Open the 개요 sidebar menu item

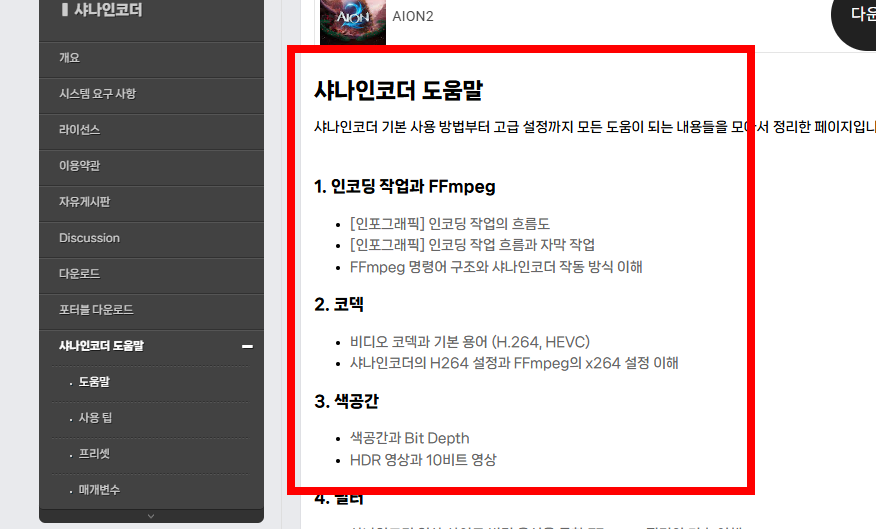pos(151,58)
